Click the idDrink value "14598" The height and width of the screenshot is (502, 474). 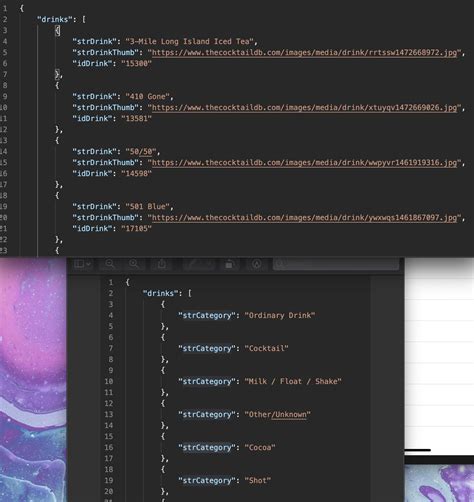pyautogui.click(x=136, y=173)
